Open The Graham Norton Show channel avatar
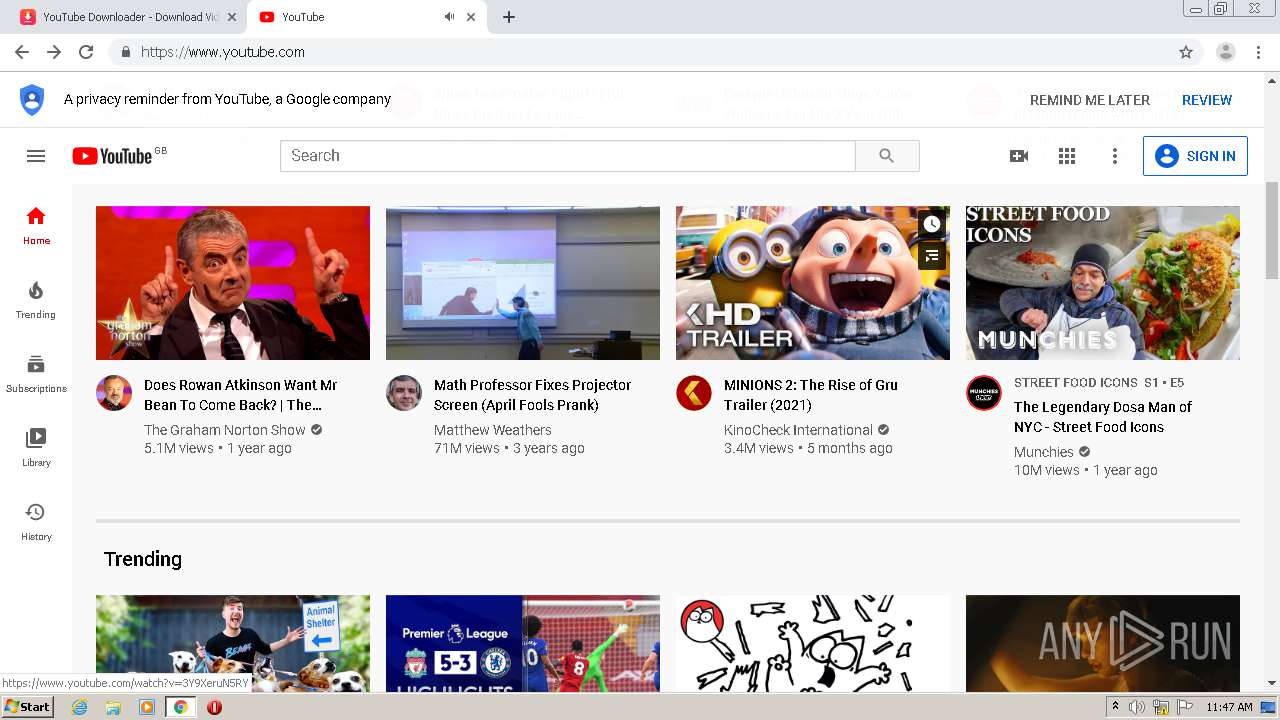Viewport: 1280px width, 720px height. [114, 393]
